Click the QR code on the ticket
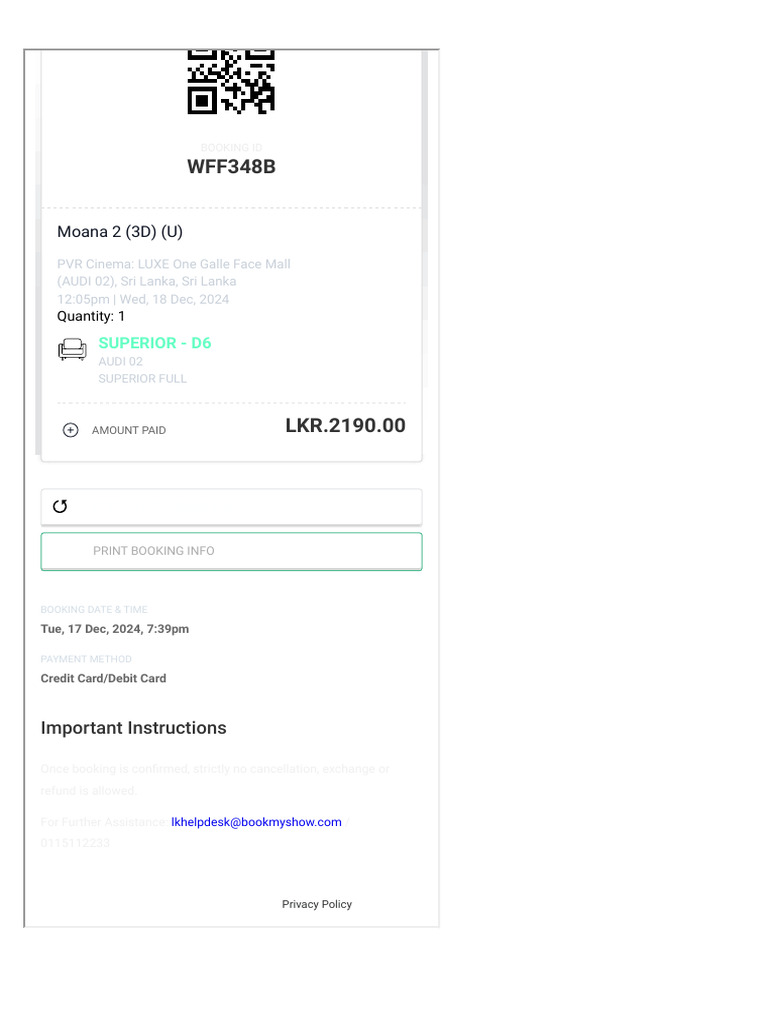 point(231,82)
